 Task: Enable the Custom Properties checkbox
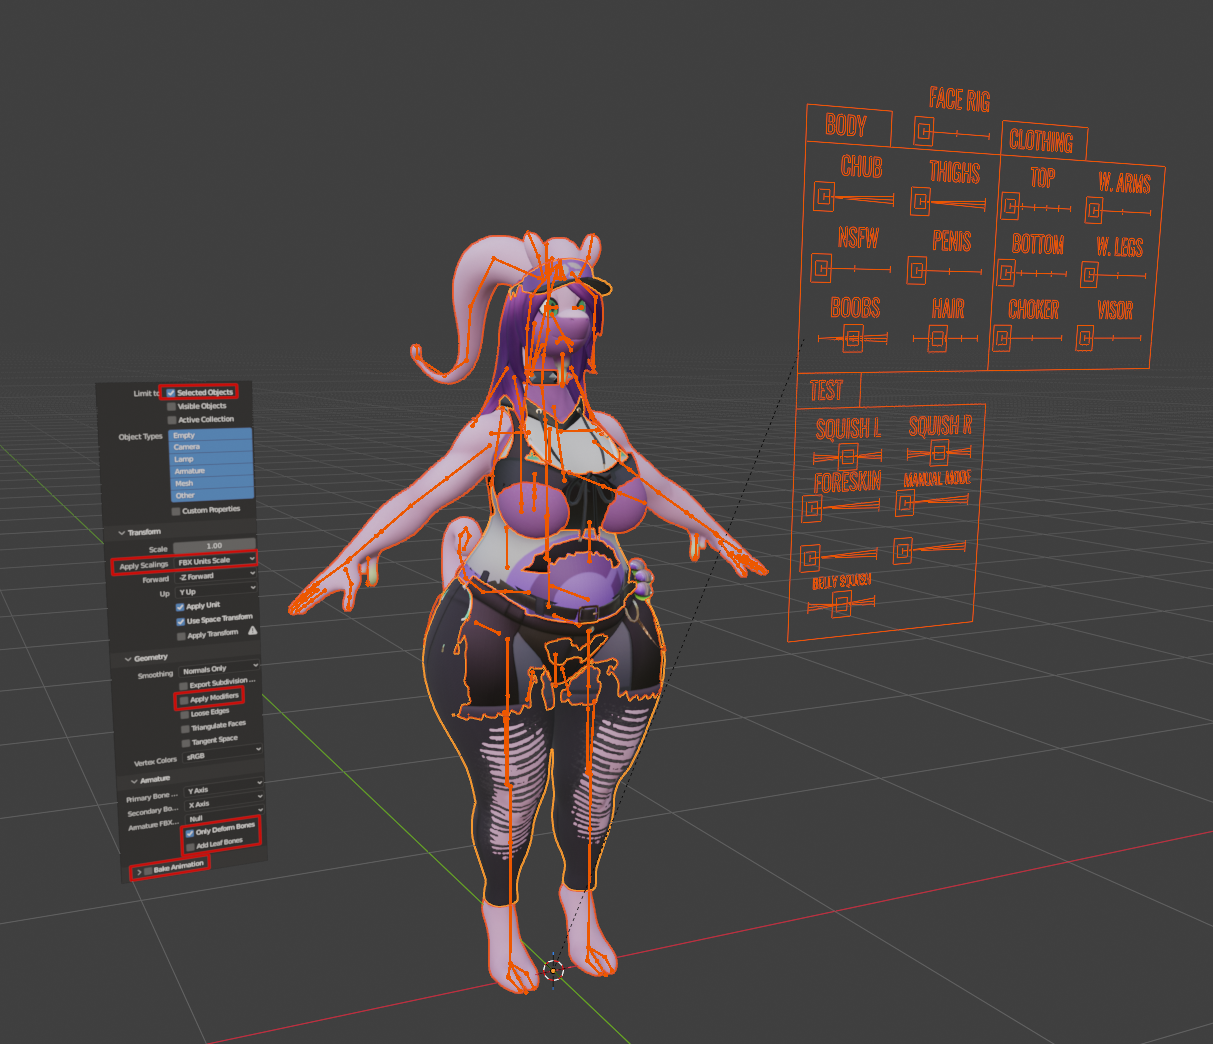(176, 511)
